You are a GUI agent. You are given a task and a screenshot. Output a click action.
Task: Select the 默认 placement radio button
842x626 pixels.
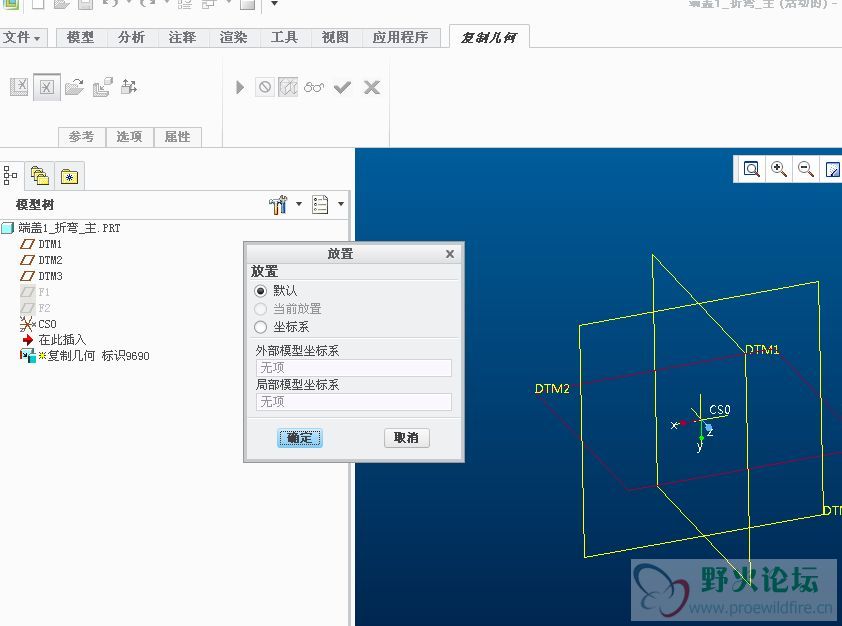coord(261,290)
